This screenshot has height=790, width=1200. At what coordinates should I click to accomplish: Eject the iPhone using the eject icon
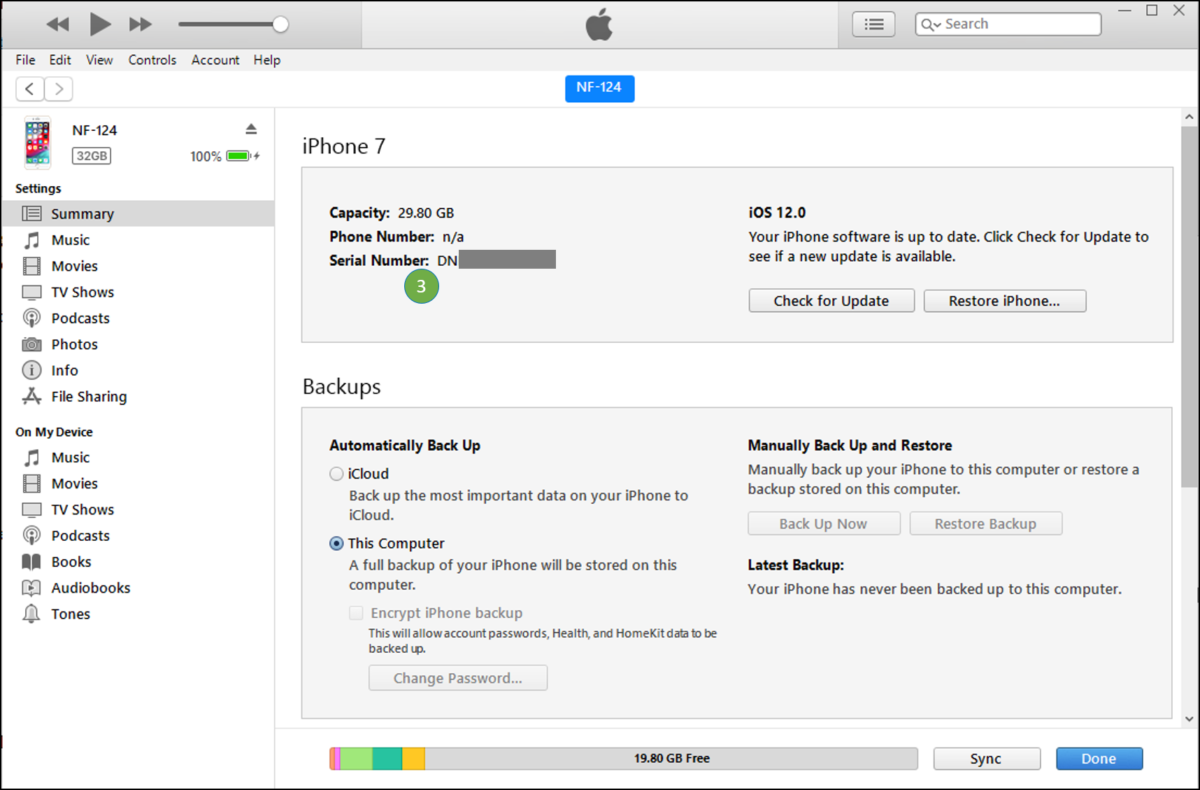click(251, 128)
